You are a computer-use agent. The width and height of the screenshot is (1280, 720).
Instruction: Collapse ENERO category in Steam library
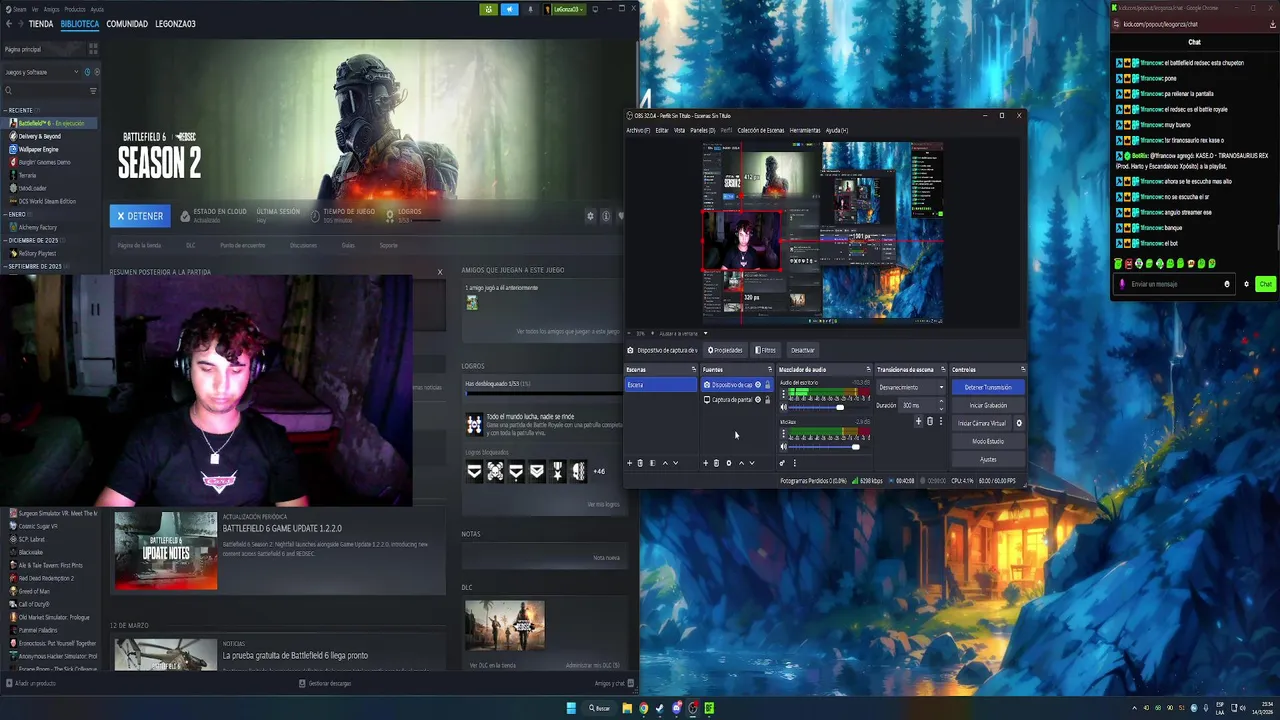(15, 214)
